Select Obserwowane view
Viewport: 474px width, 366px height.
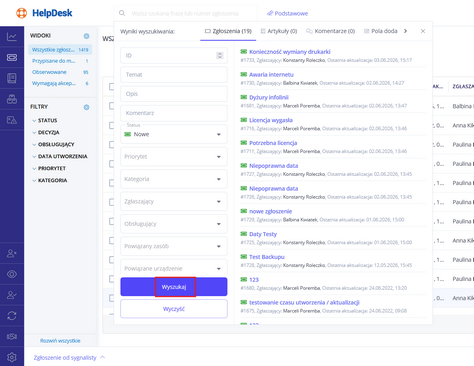[60, 72]
